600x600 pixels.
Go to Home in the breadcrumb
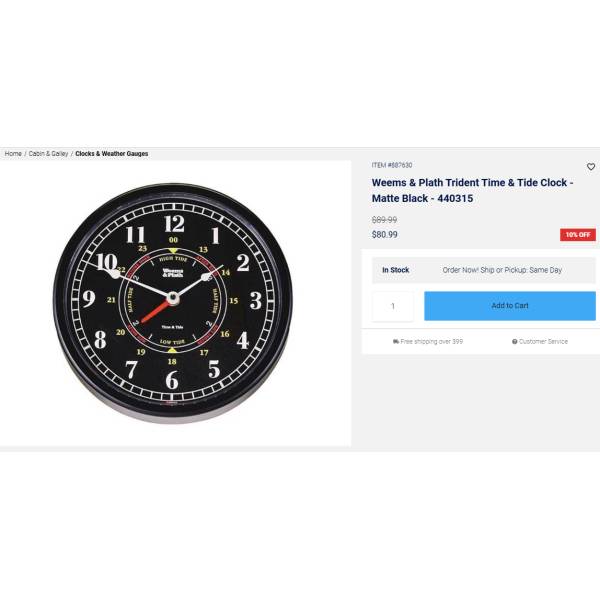click(x=13, y=153)
